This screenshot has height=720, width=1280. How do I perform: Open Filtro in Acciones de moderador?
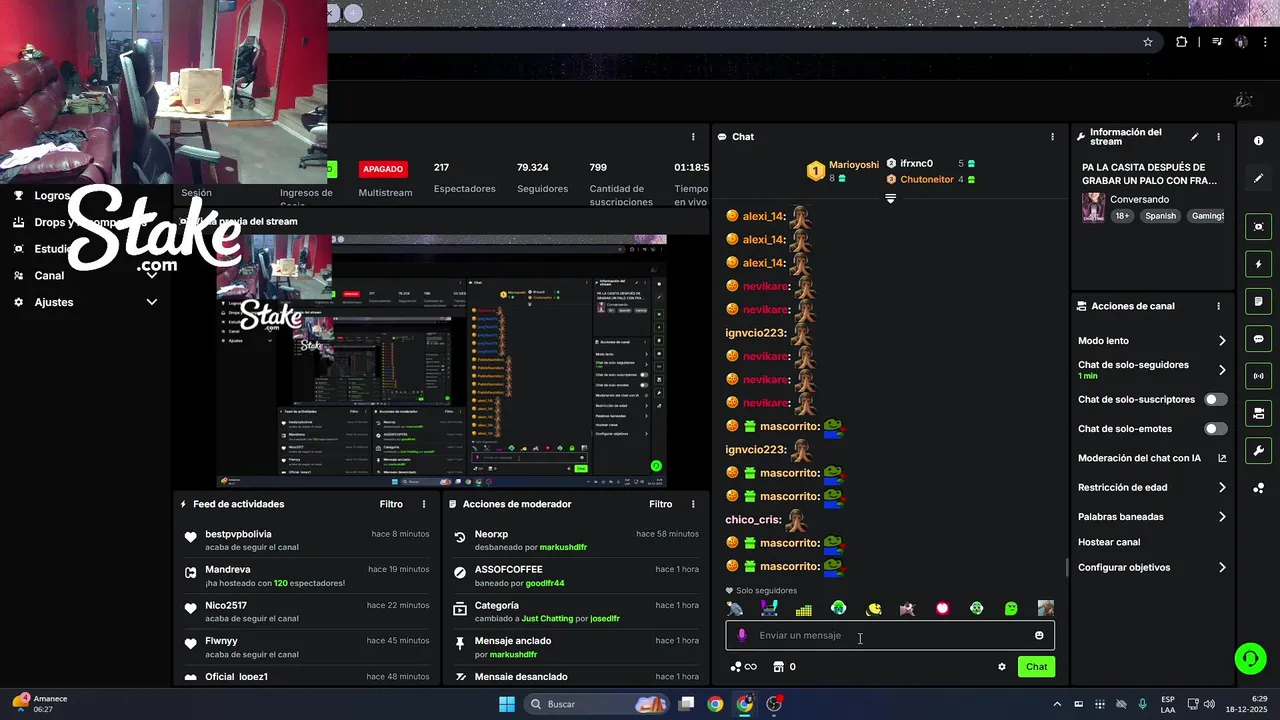coord(660,504)
